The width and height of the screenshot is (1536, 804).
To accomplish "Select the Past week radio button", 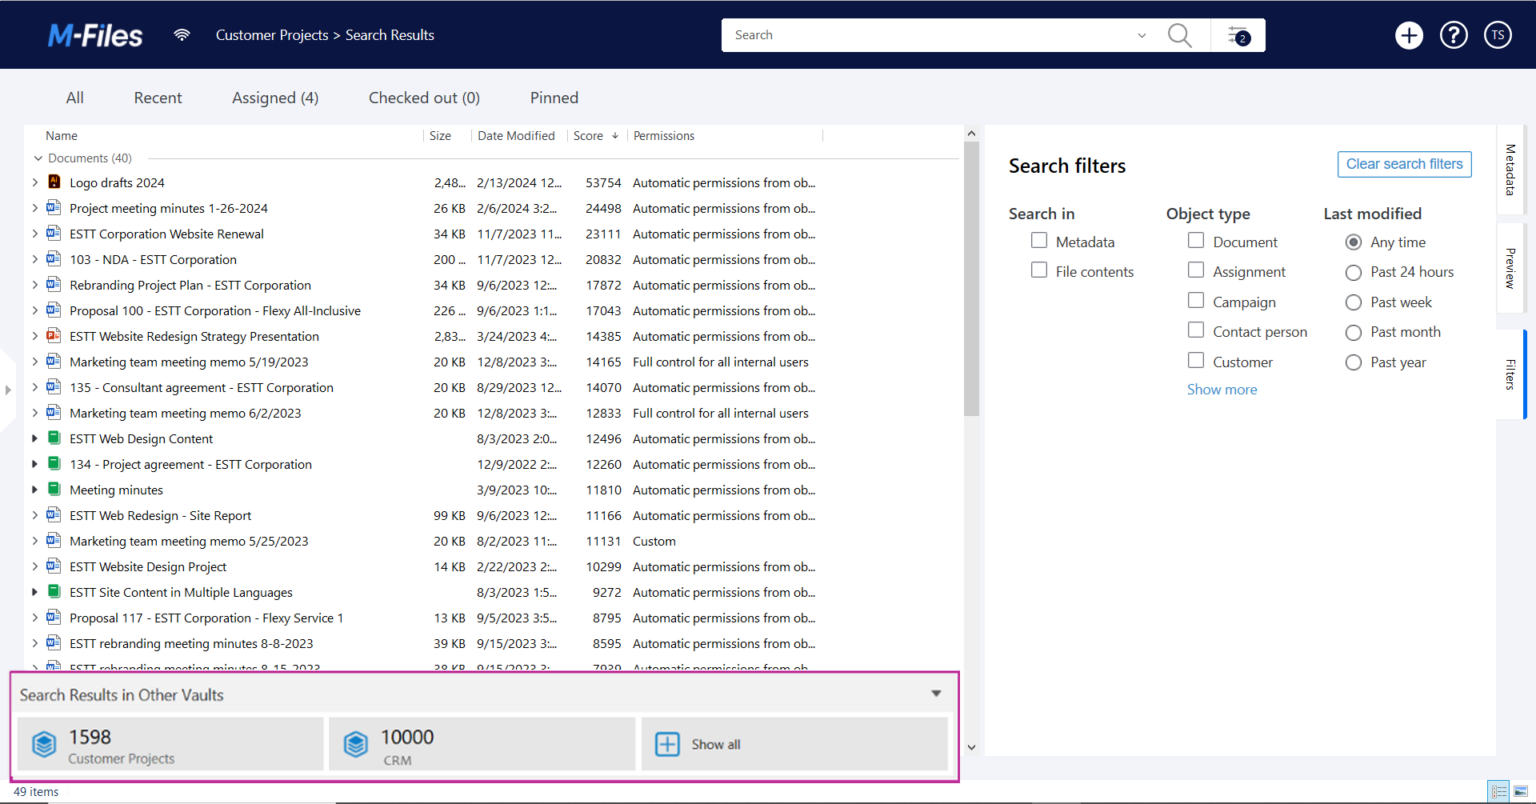I will [x=1353, y=301].
